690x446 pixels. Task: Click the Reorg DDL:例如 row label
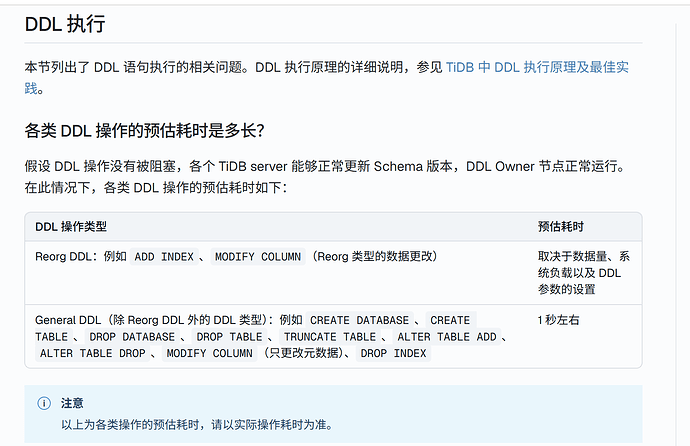point(81,256)
